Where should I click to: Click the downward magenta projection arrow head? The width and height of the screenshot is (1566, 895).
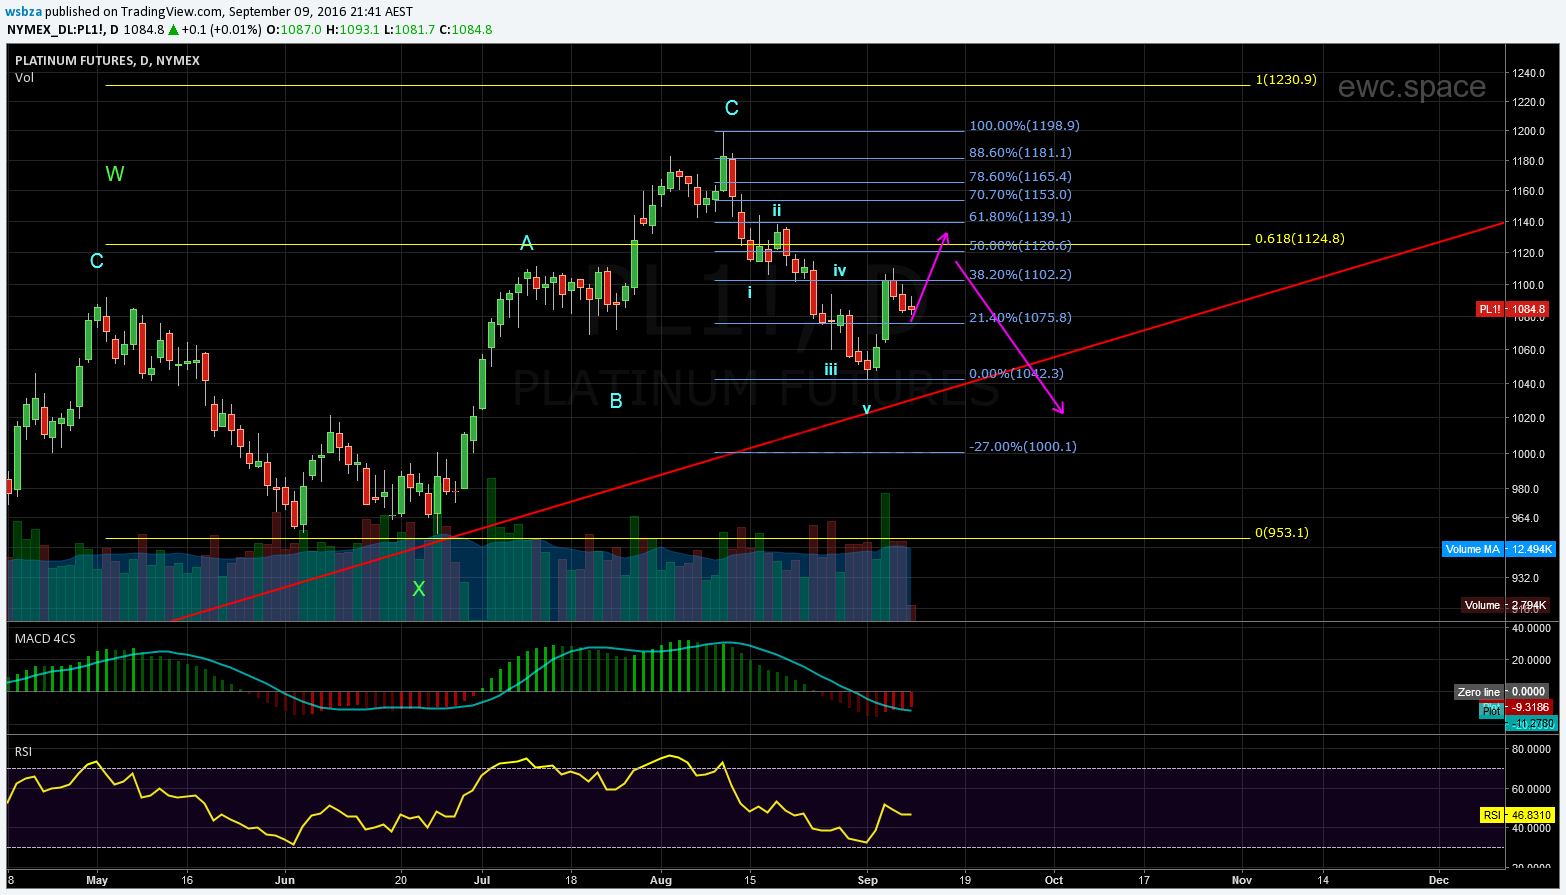coord(1060,408)
